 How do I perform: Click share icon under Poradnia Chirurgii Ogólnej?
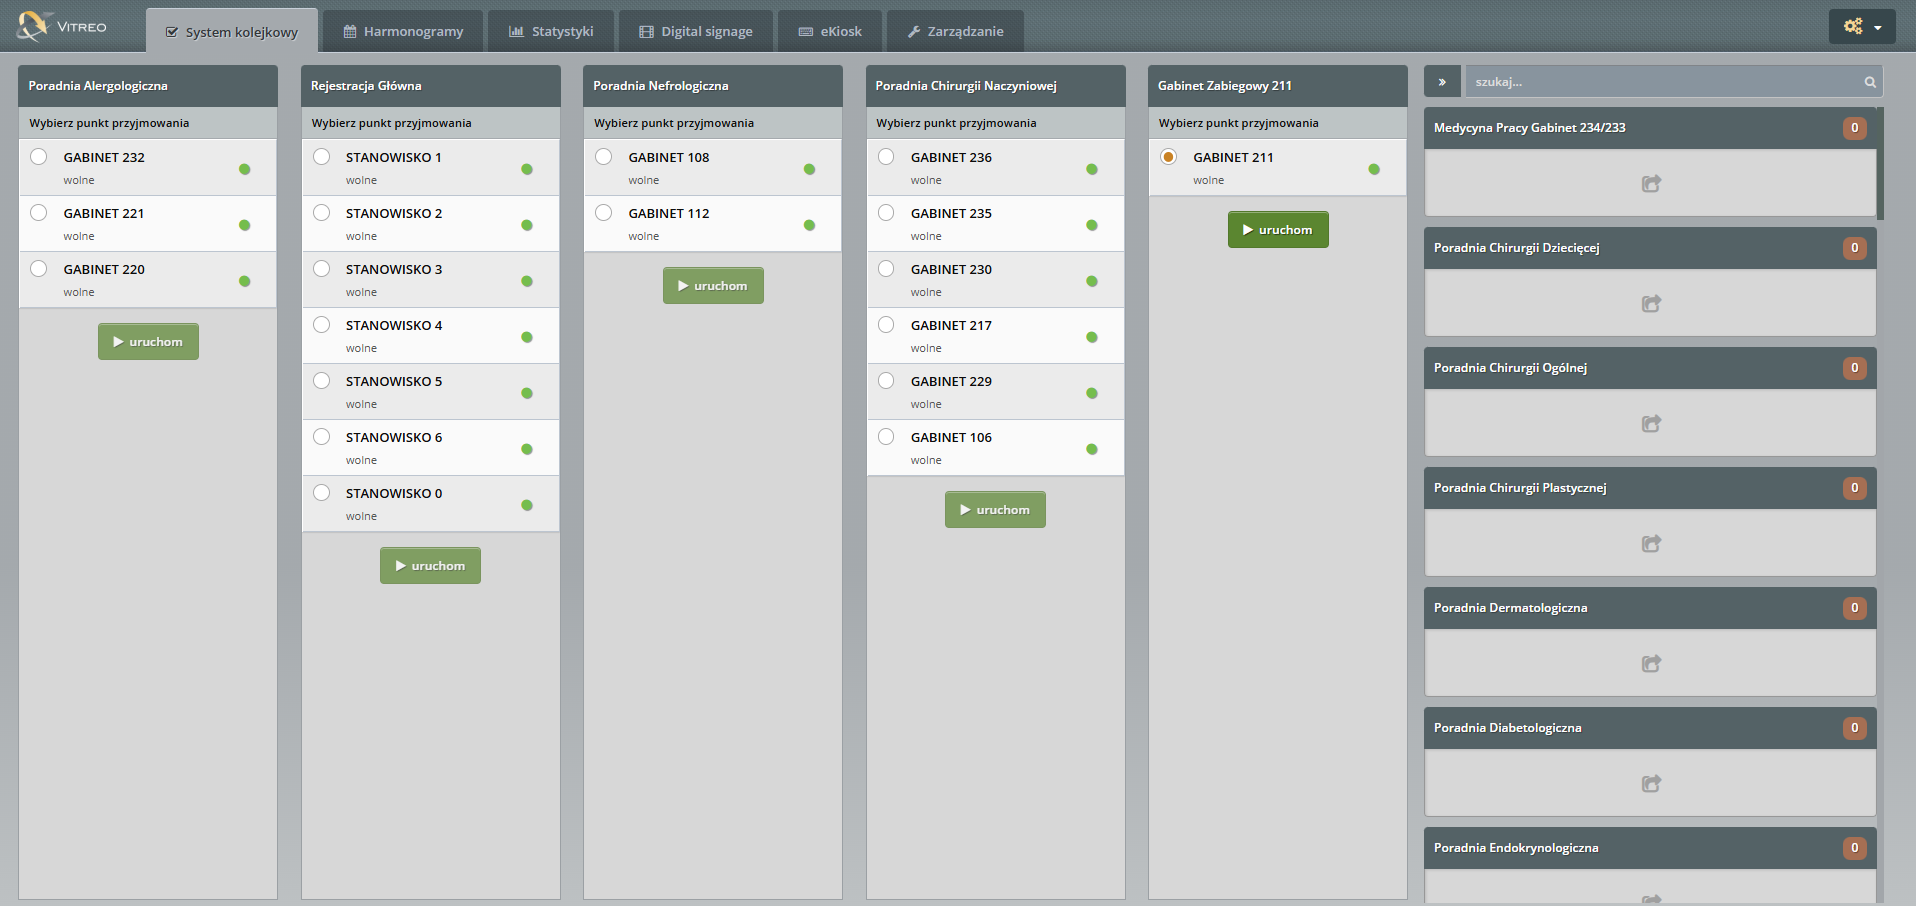point(1651,424)
